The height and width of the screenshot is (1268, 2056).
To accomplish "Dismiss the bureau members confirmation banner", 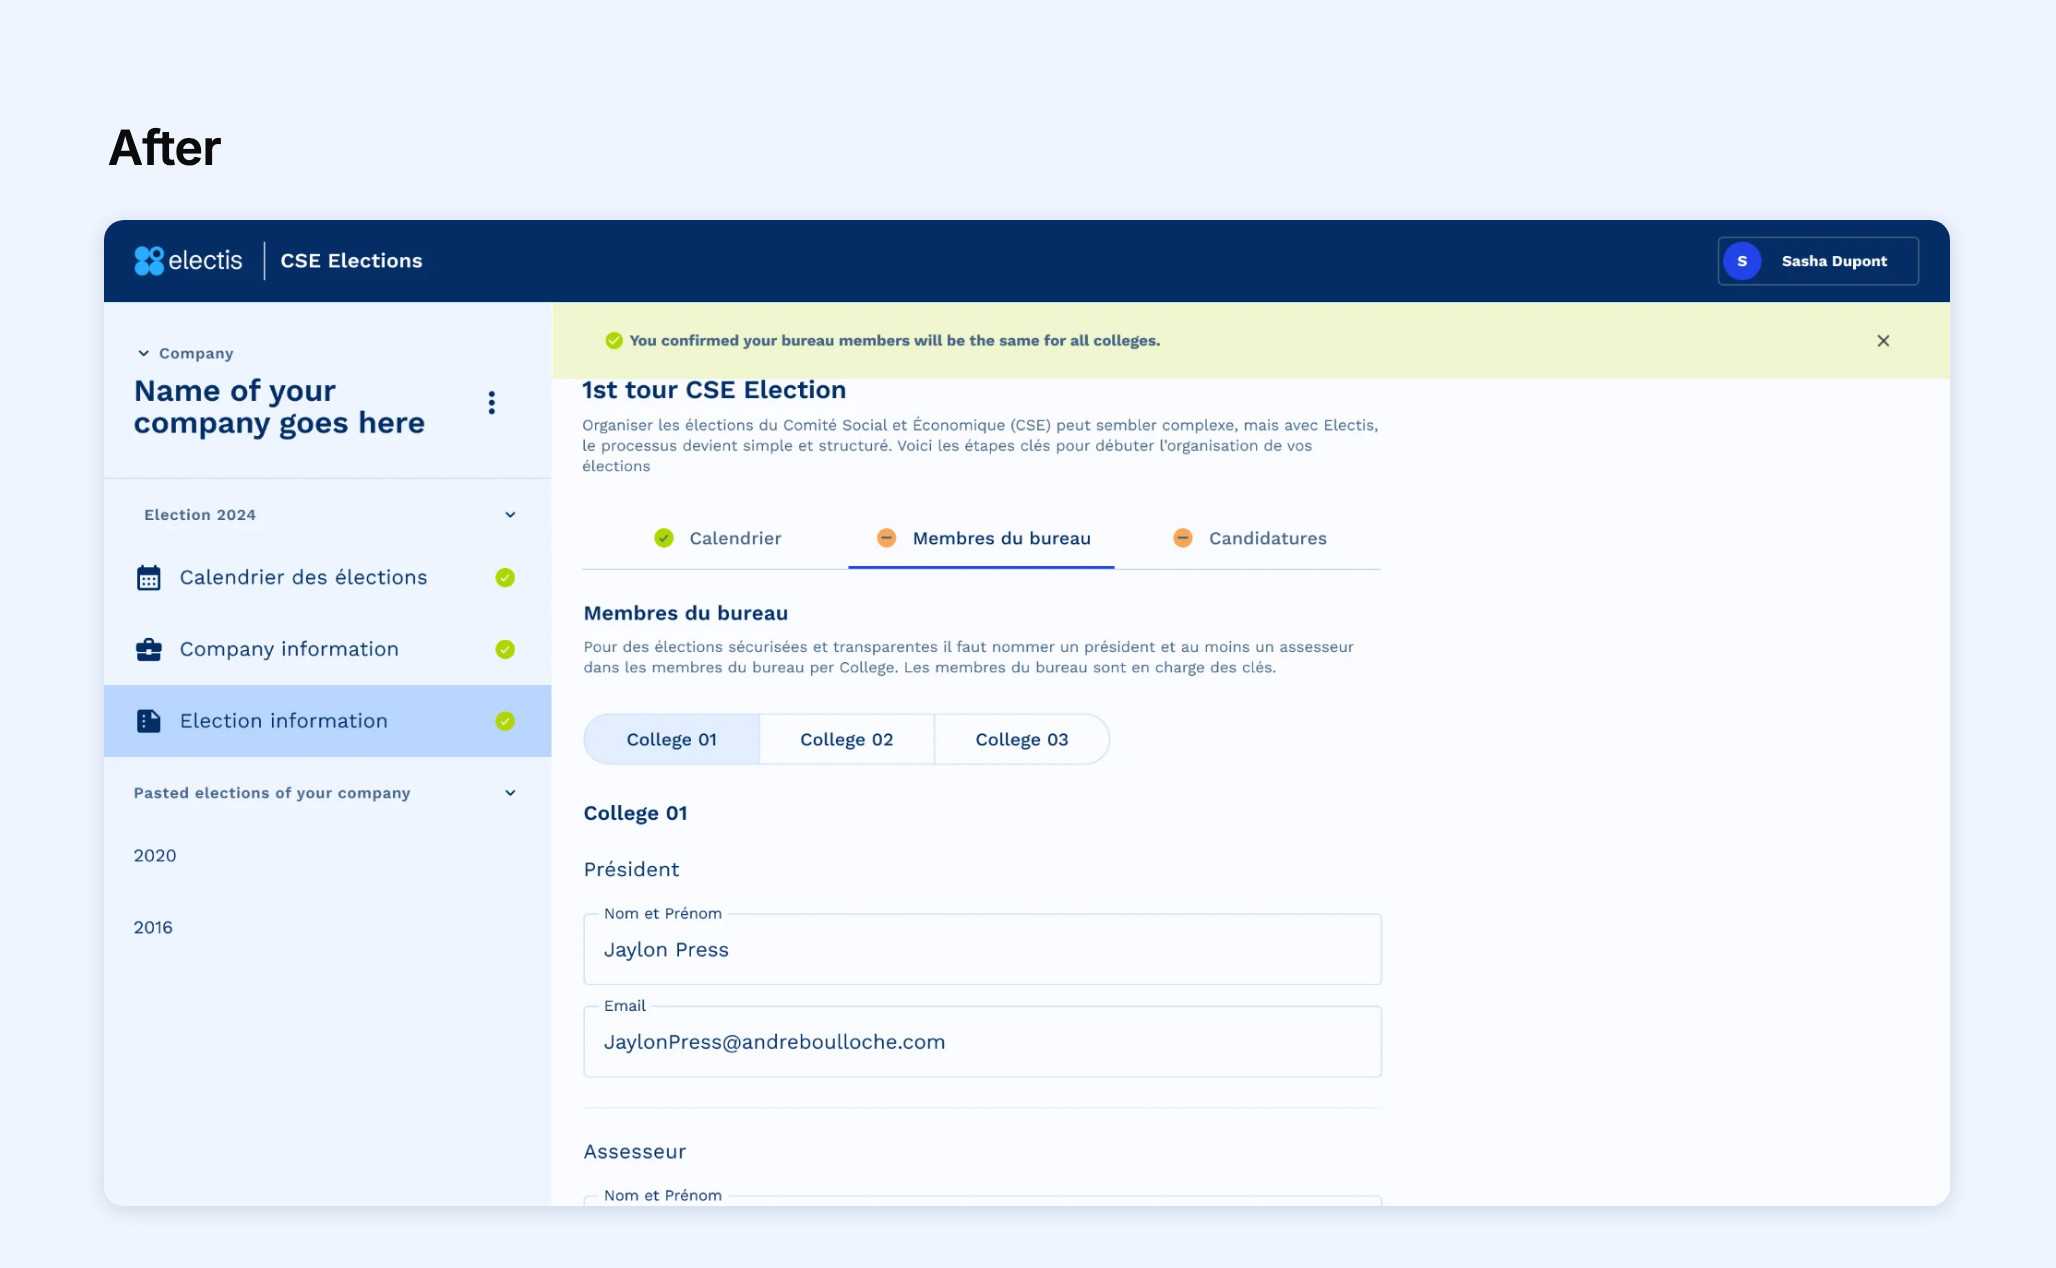I will click(x=1883, y=341).
